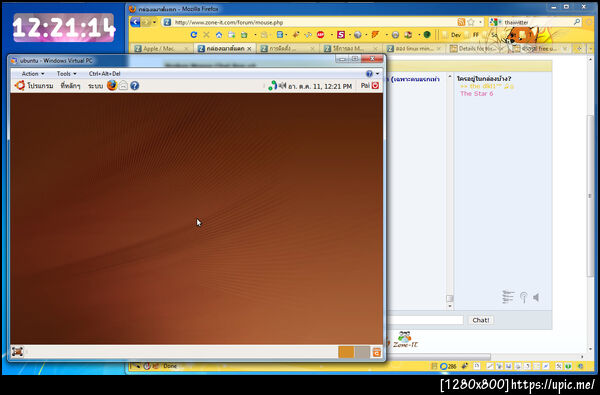Open a new tab with the plus button
Screen dimensions: 600x395
pyautogui.click(x=579, y=49)
